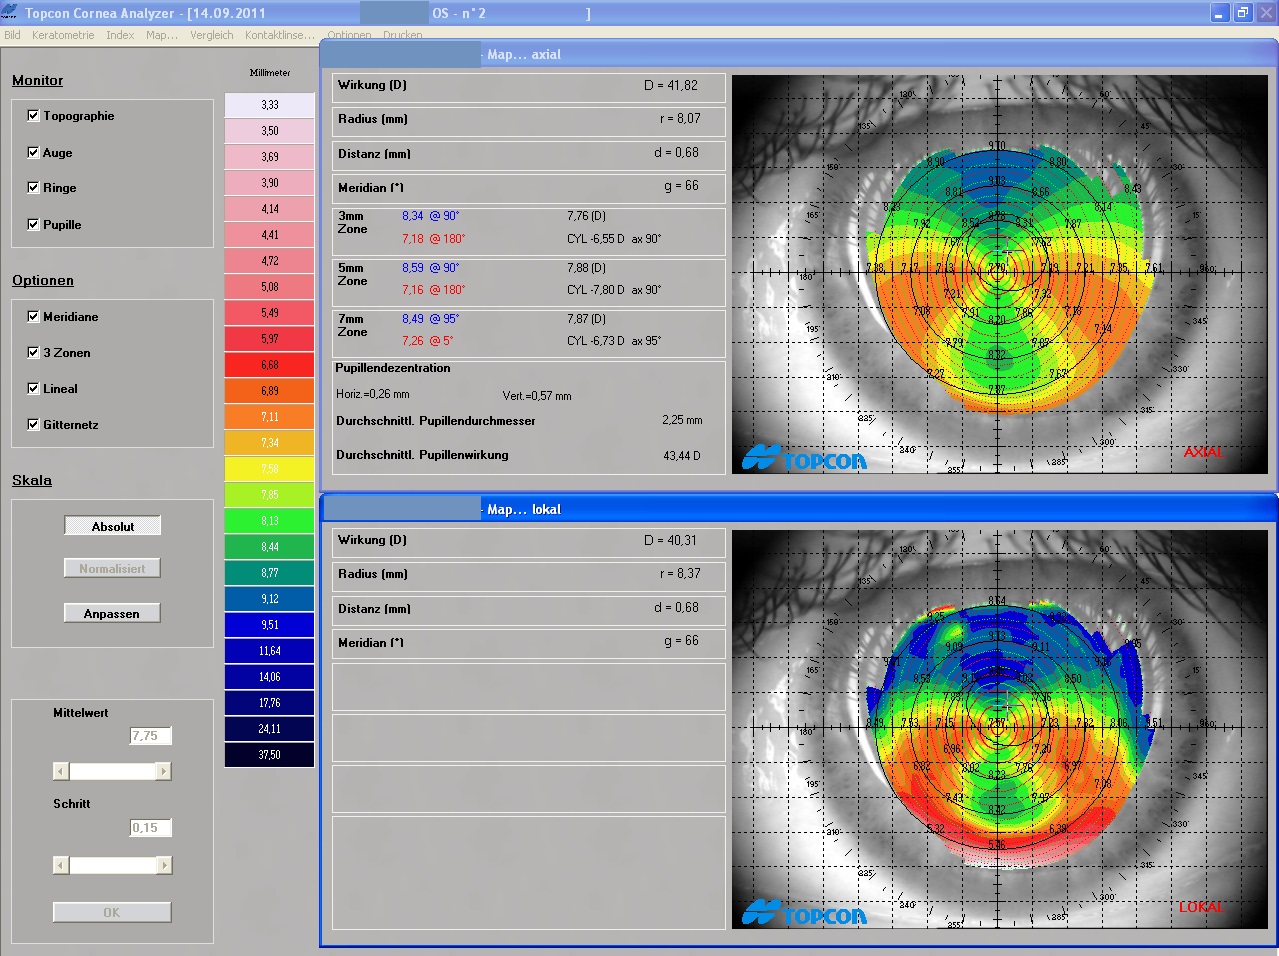Toggle the Ringe checkbox

[x=33, y=187]
